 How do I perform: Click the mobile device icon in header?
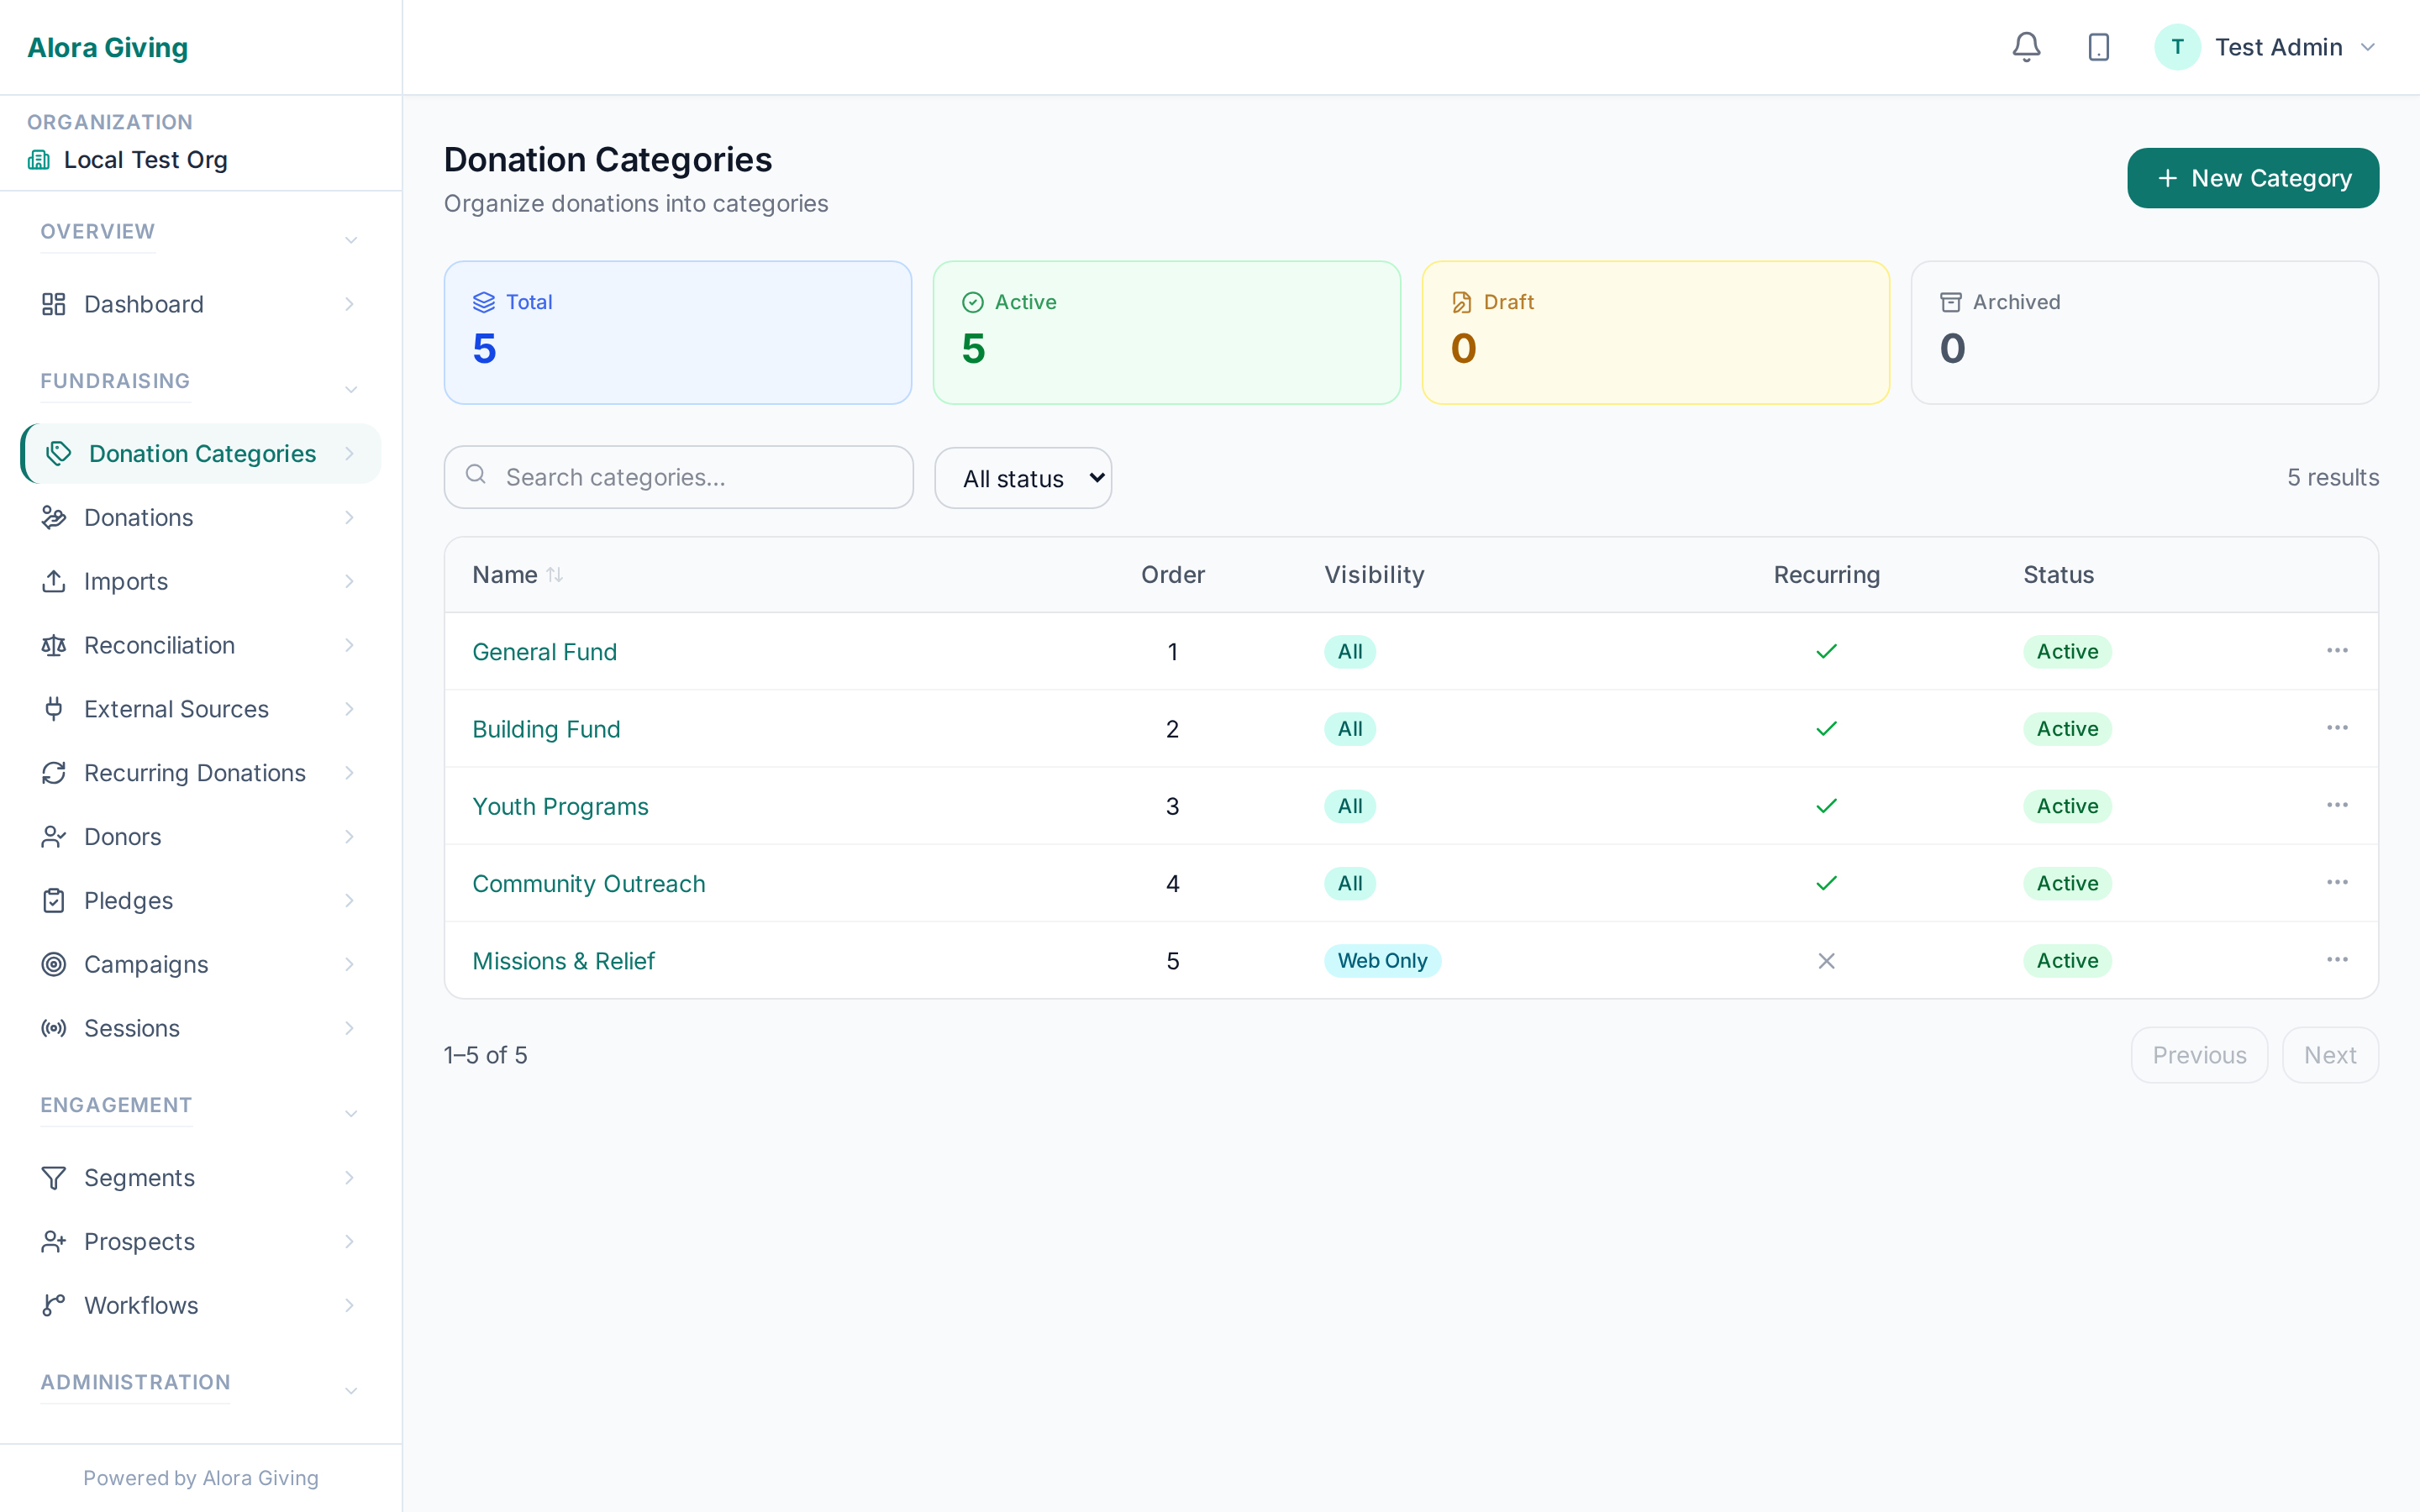[x=2098, y=47]
